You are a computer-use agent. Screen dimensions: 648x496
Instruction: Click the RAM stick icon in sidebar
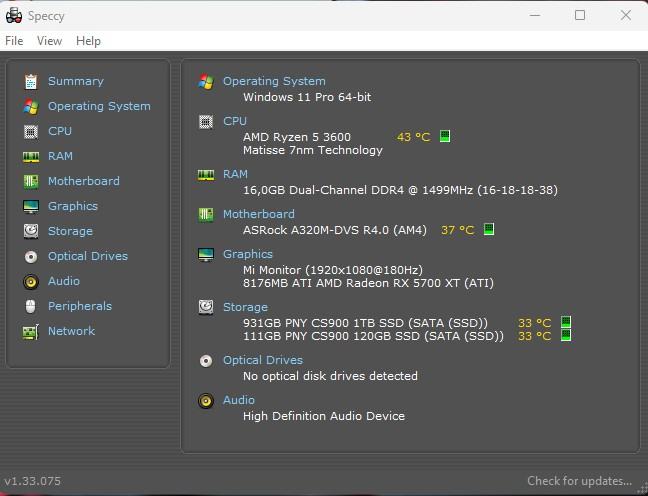tap(31, 157)
